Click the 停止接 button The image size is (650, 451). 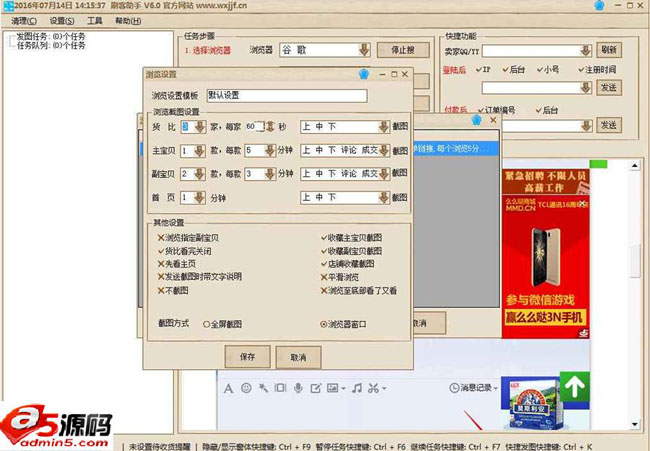(403, 50)
